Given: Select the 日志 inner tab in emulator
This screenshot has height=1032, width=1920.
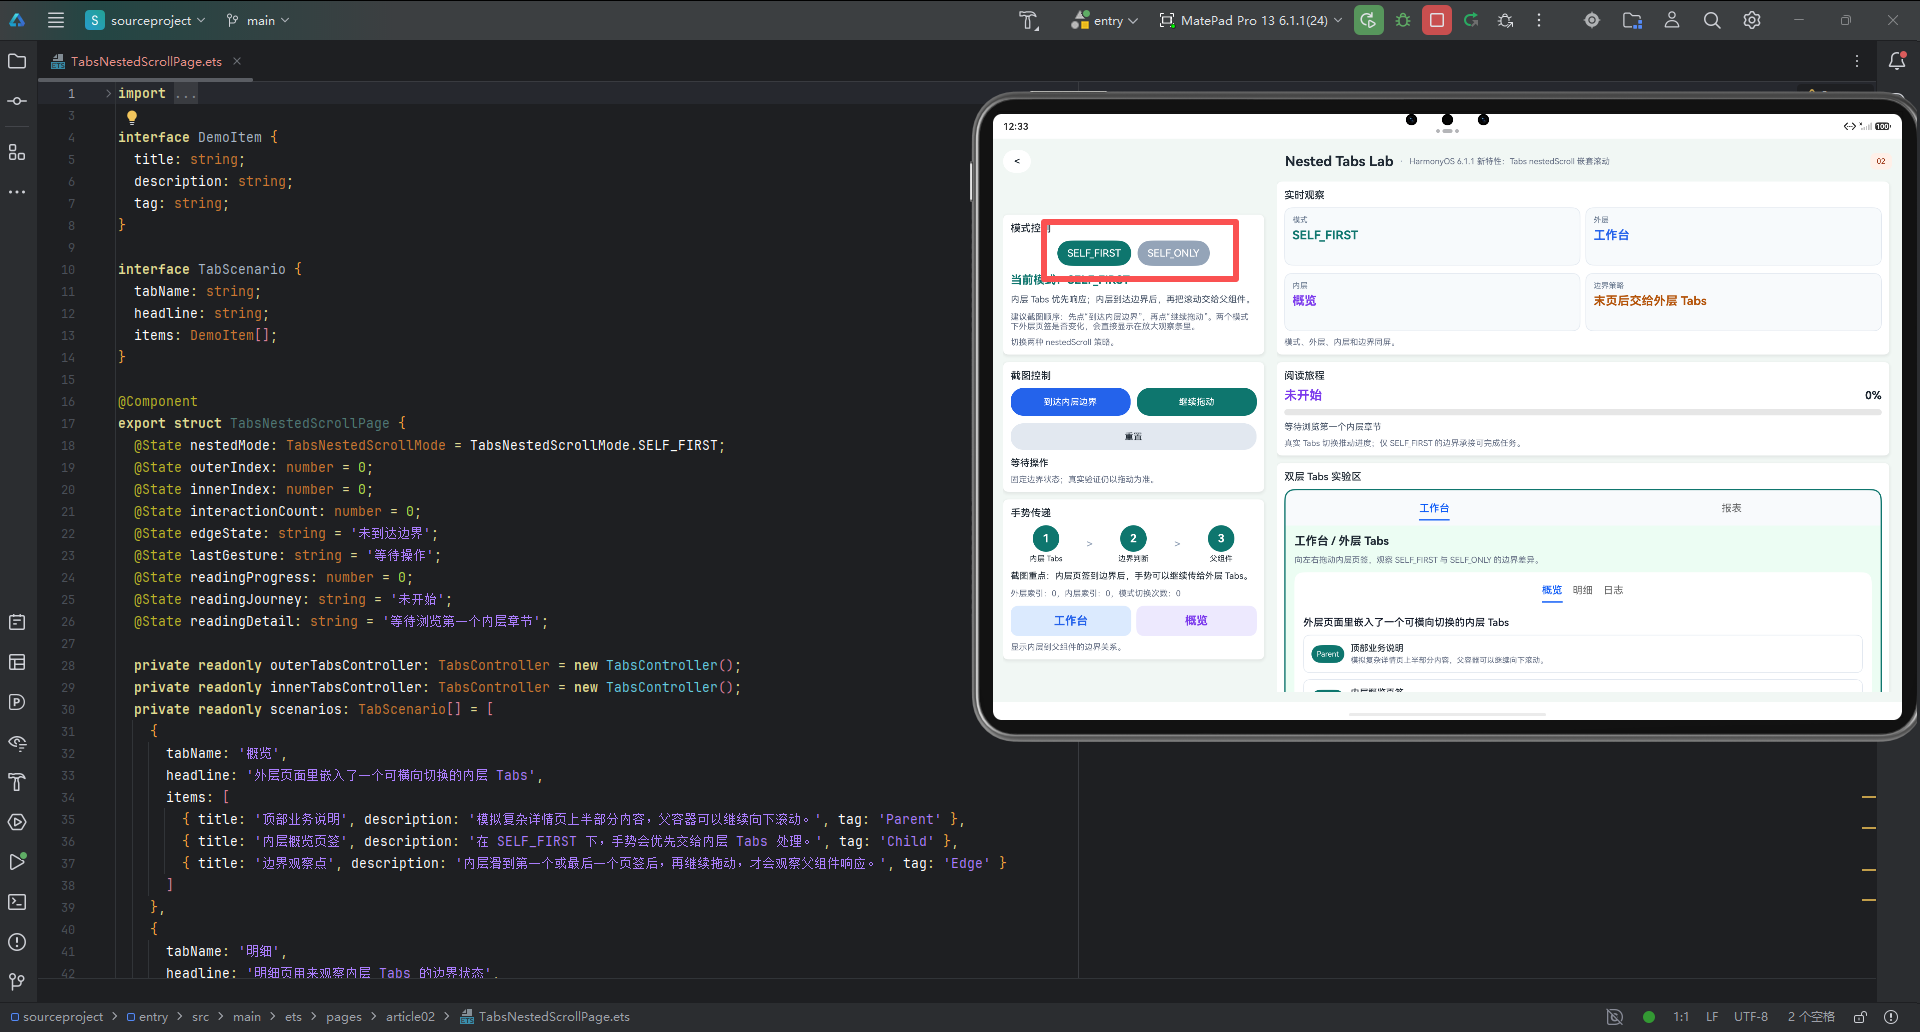Looking at the screenshot, I should click(x=1613, y=590).
